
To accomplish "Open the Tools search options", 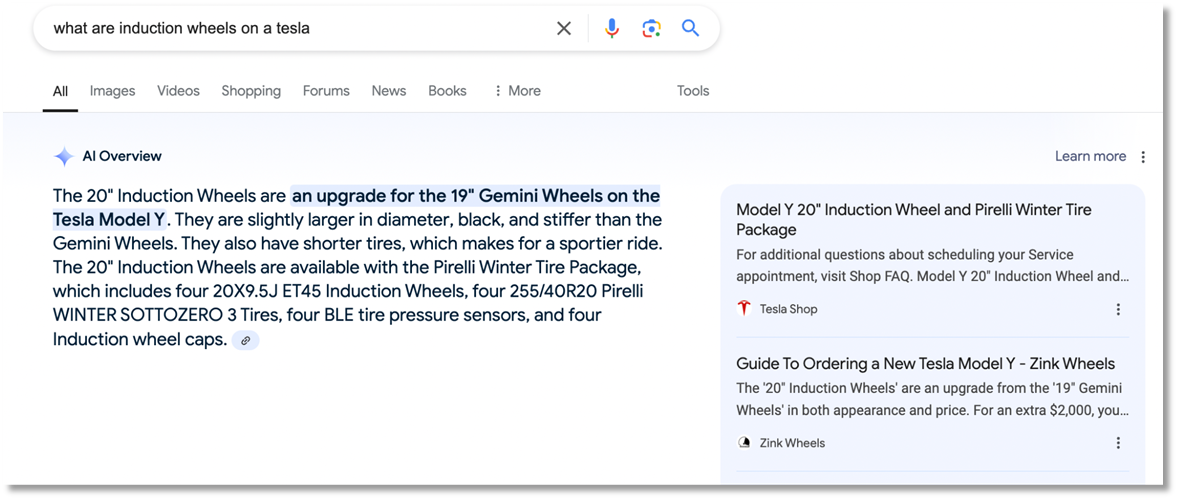I will click(x=693, y=91).
